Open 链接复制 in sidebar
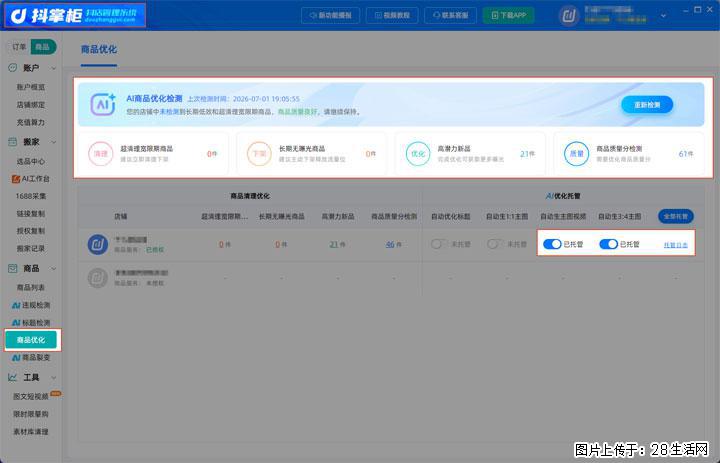 31,214
